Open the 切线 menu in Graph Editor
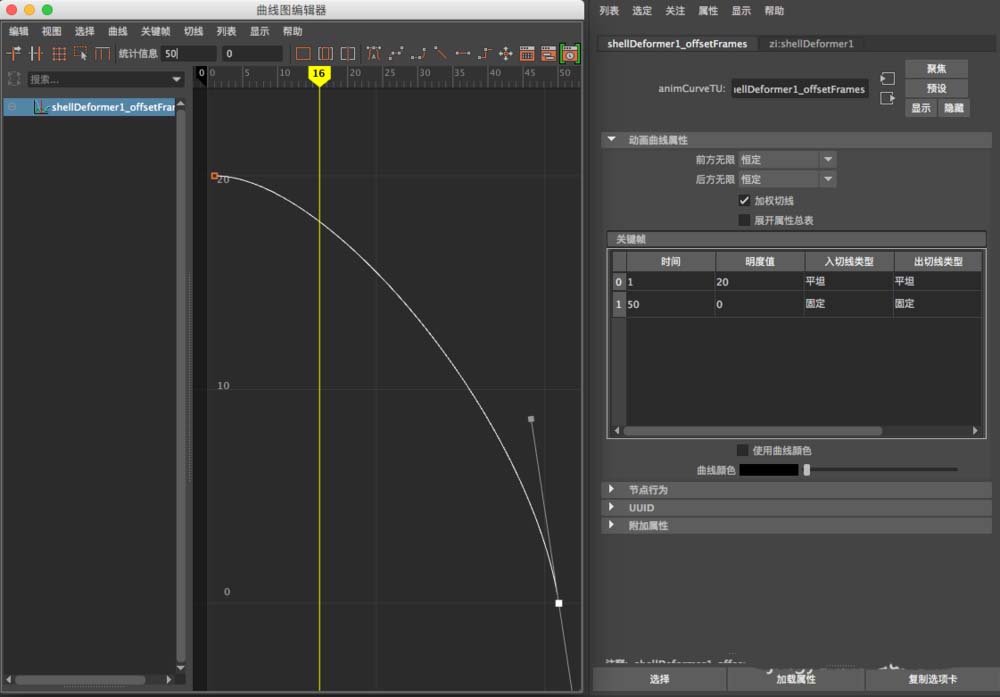The height and width of the screenshot is (697, 1000). (x=193, y=31)
